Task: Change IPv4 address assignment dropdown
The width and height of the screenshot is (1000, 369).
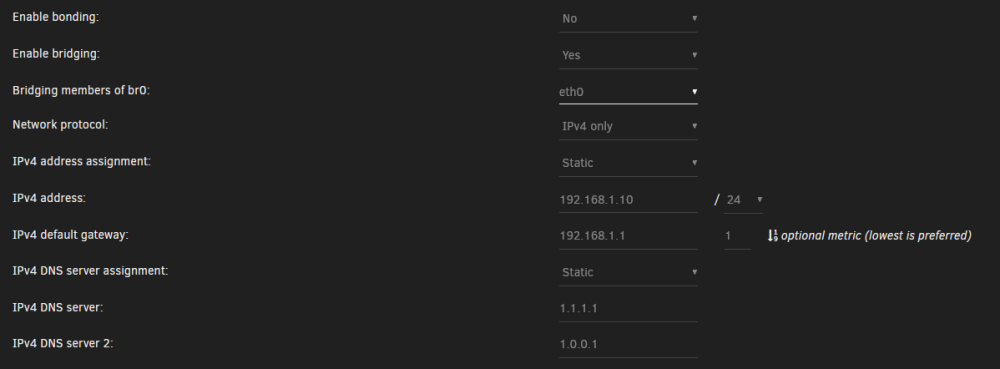Action: [628, 163]
